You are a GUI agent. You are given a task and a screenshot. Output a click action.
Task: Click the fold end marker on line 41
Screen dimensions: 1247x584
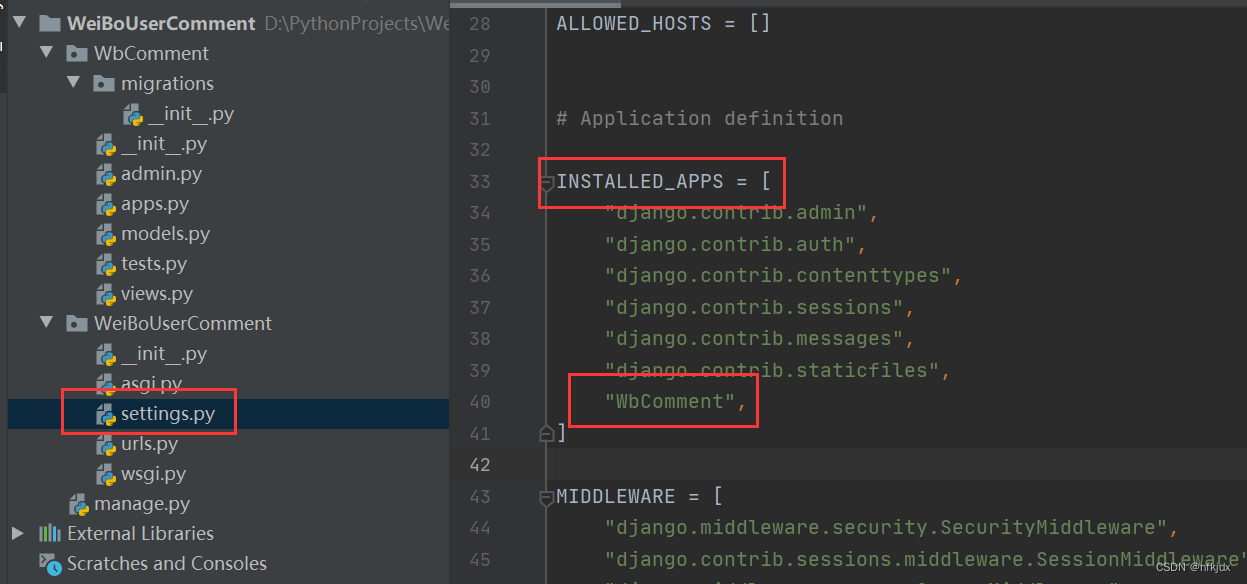pos(546,433)
